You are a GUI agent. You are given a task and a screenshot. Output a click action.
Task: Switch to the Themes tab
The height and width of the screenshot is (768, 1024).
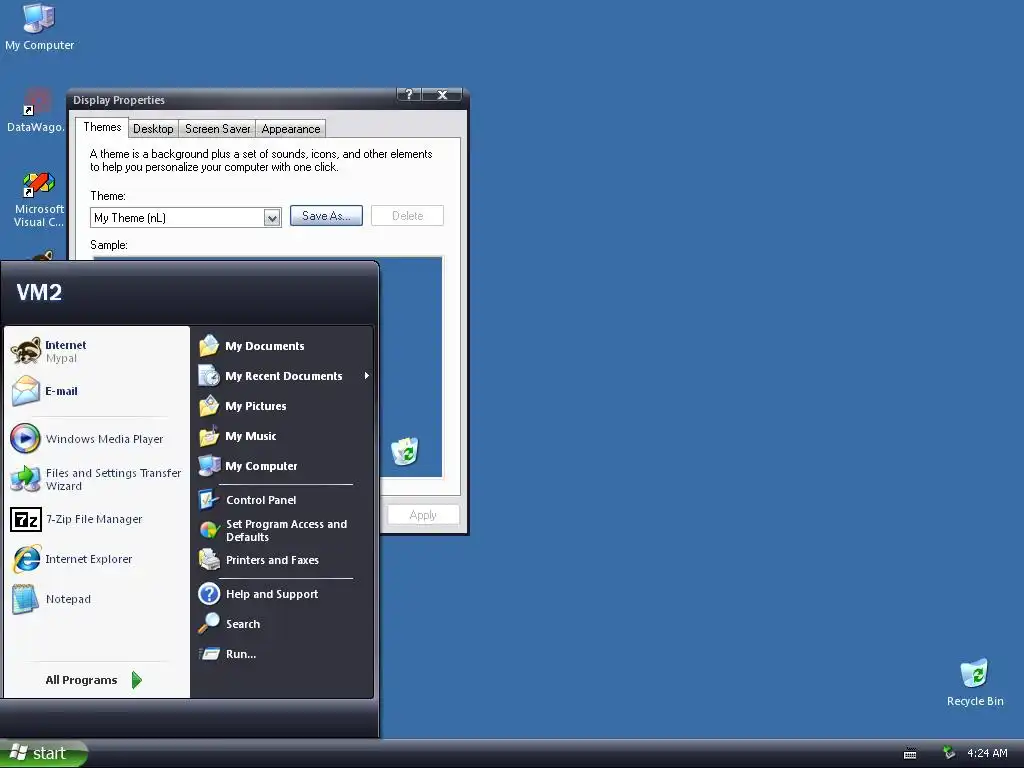102,127
